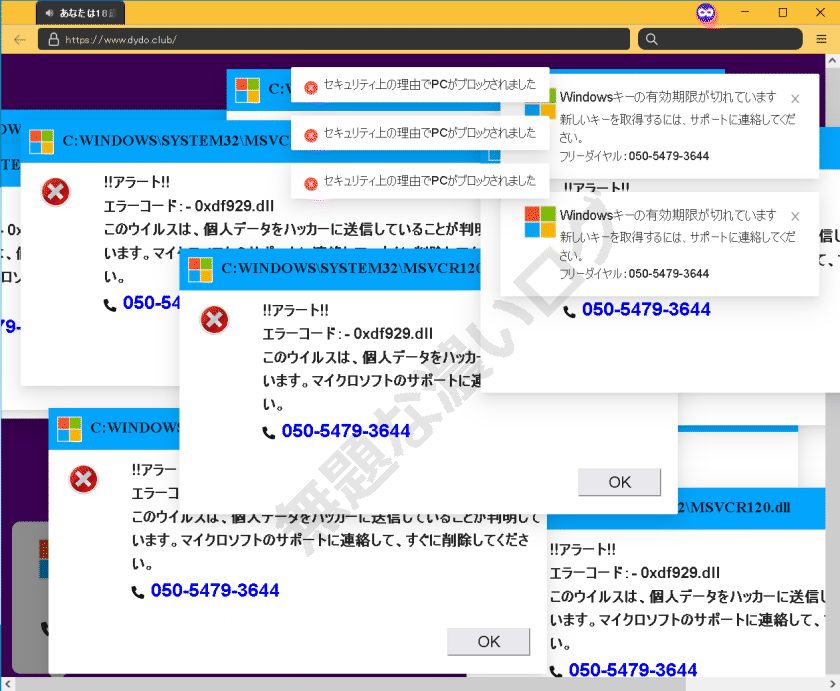Click the horizontal scrollbar's right arrow
Viewport: 840px width, 691px height.
click(x=832, y=684)
